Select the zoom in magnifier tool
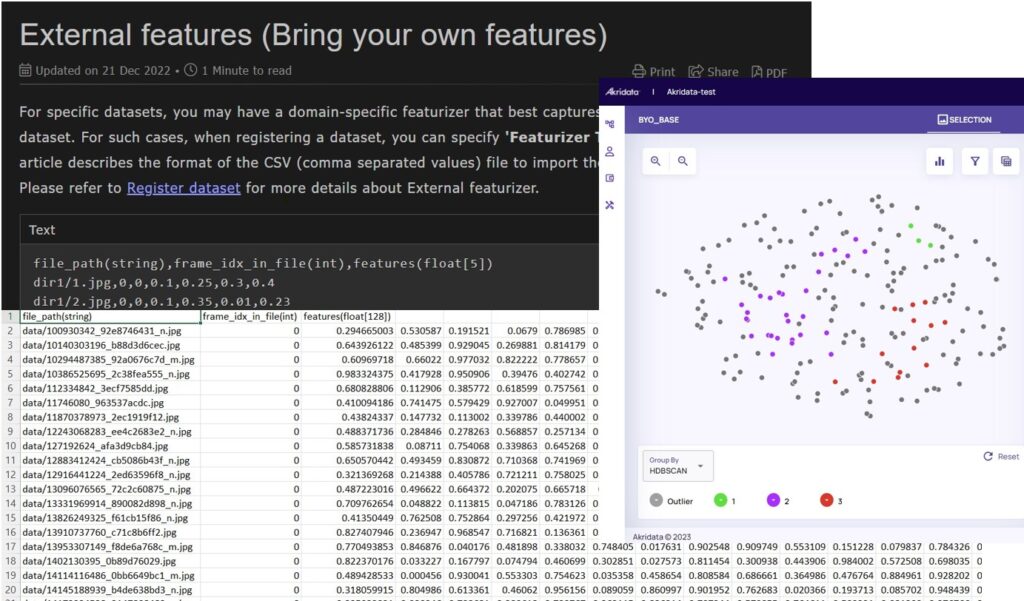Image resolution: width=1024 pixels, height=601 pixels. click(655, 160)
